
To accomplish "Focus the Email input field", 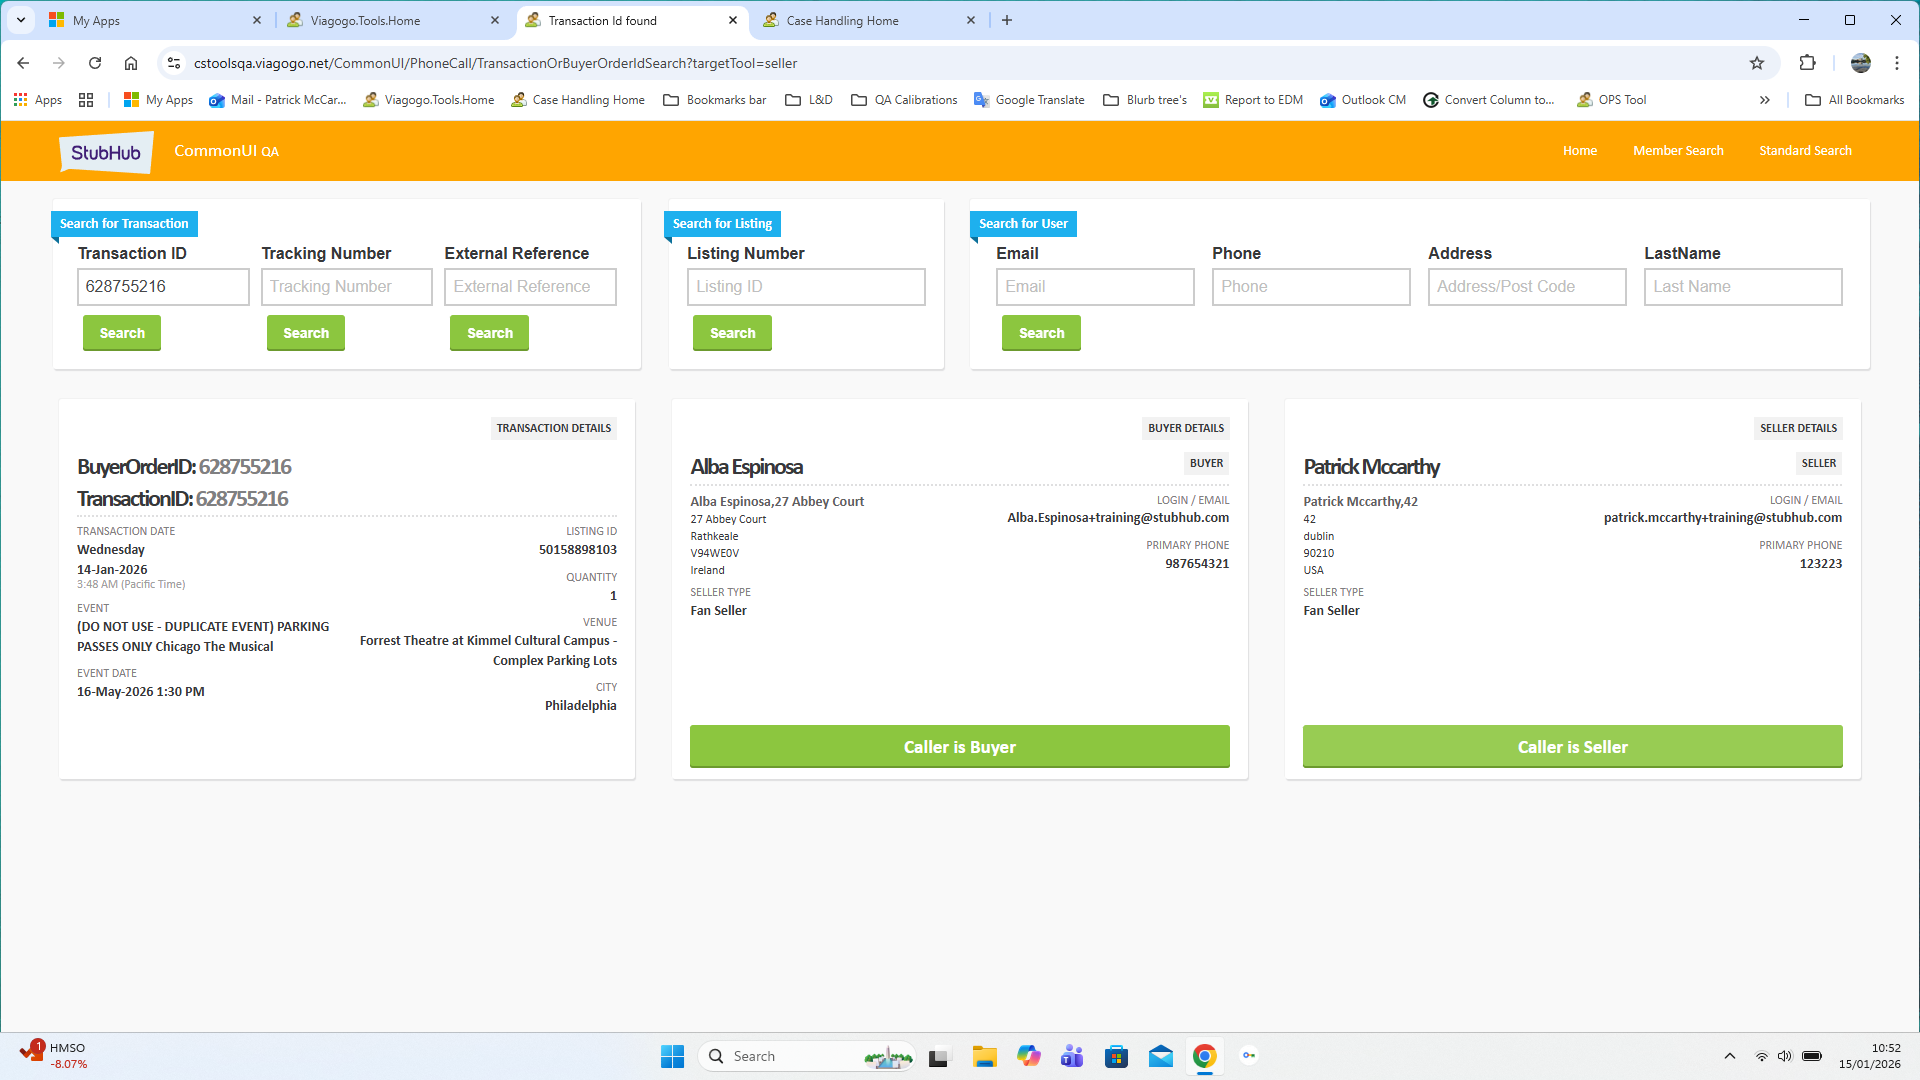I will coord(1095,287).
